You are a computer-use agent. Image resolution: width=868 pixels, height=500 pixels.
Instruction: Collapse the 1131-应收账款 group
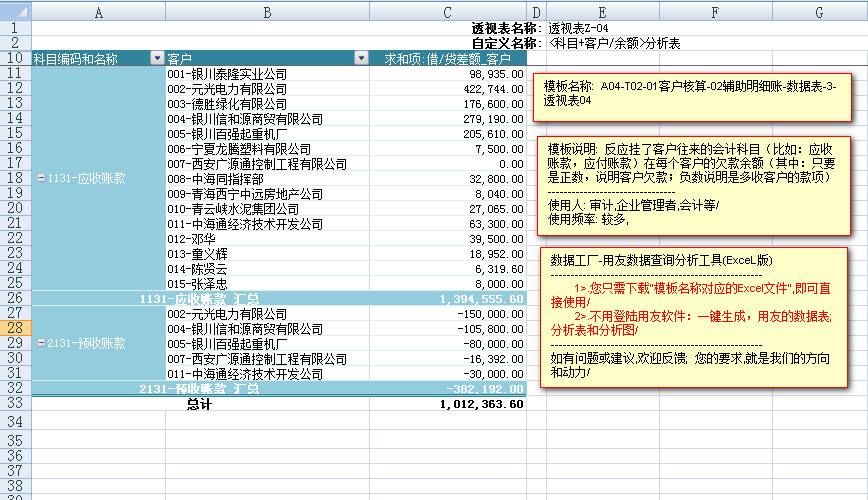point(40,178)
